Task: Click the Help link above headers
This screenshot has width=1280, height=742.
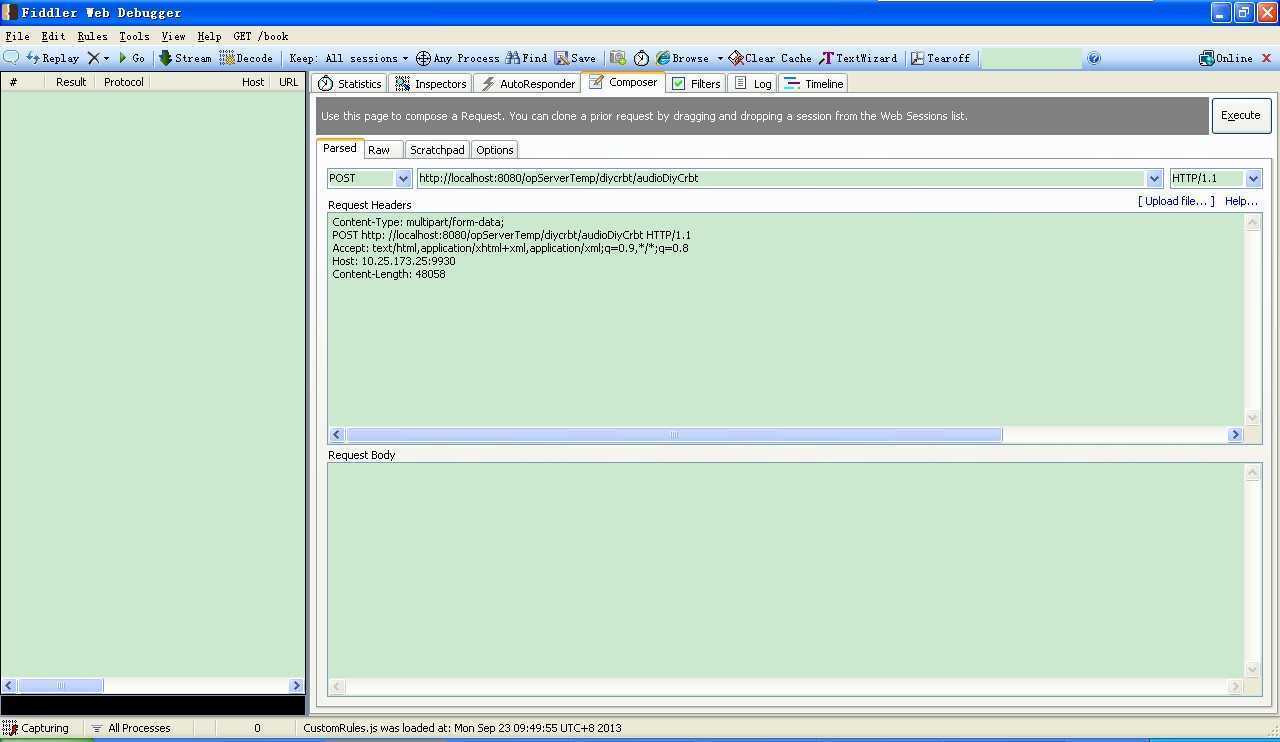Action: pos(1241,201)
